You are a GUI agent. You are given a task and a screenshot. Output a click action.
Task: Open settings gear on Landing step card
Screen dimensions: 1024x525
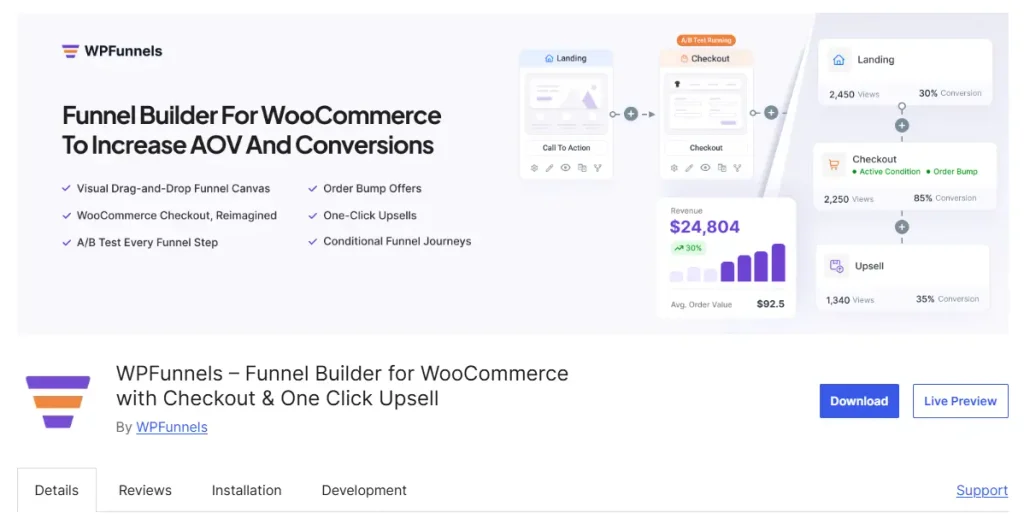(534, 168)
